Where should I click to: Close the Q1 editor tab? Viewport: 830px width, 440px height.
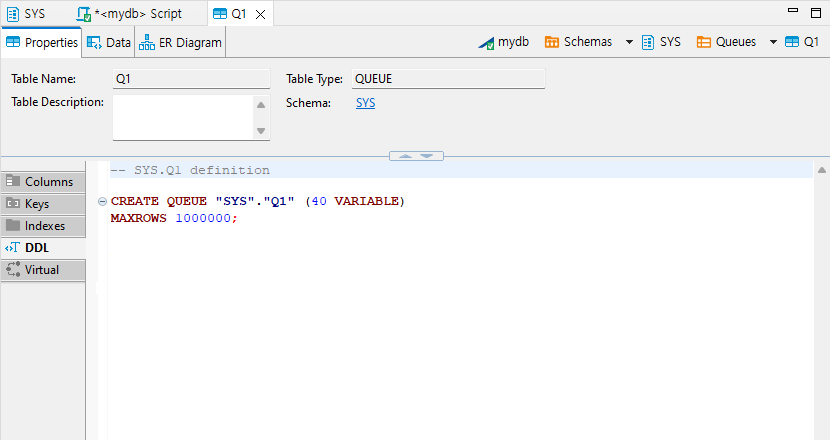(261, 14)
